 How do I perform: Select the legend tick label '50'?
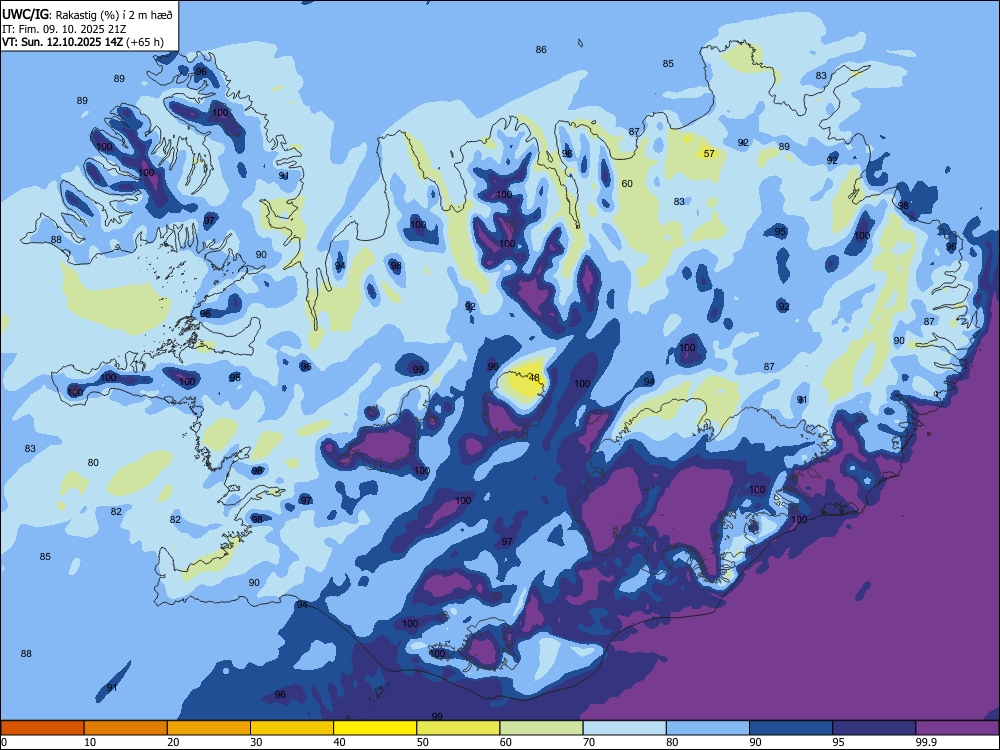[423, 742]
